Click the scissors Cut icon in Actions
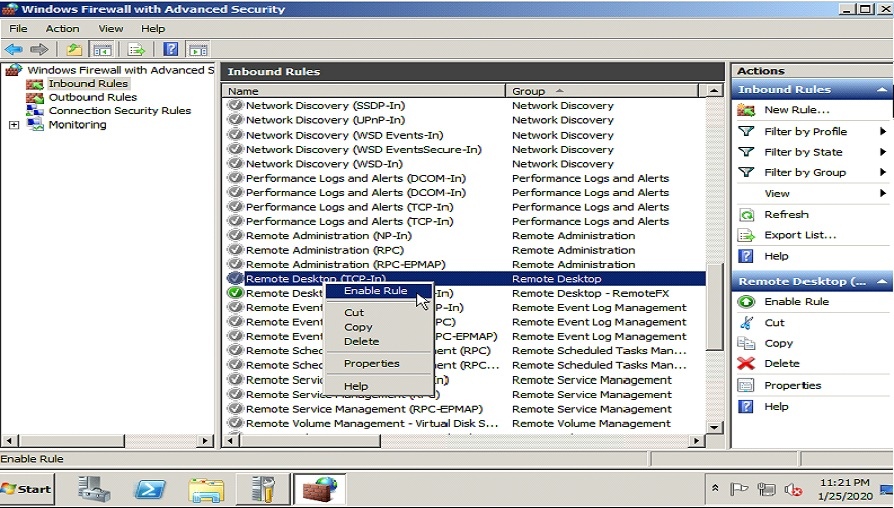 coord(746,323)
